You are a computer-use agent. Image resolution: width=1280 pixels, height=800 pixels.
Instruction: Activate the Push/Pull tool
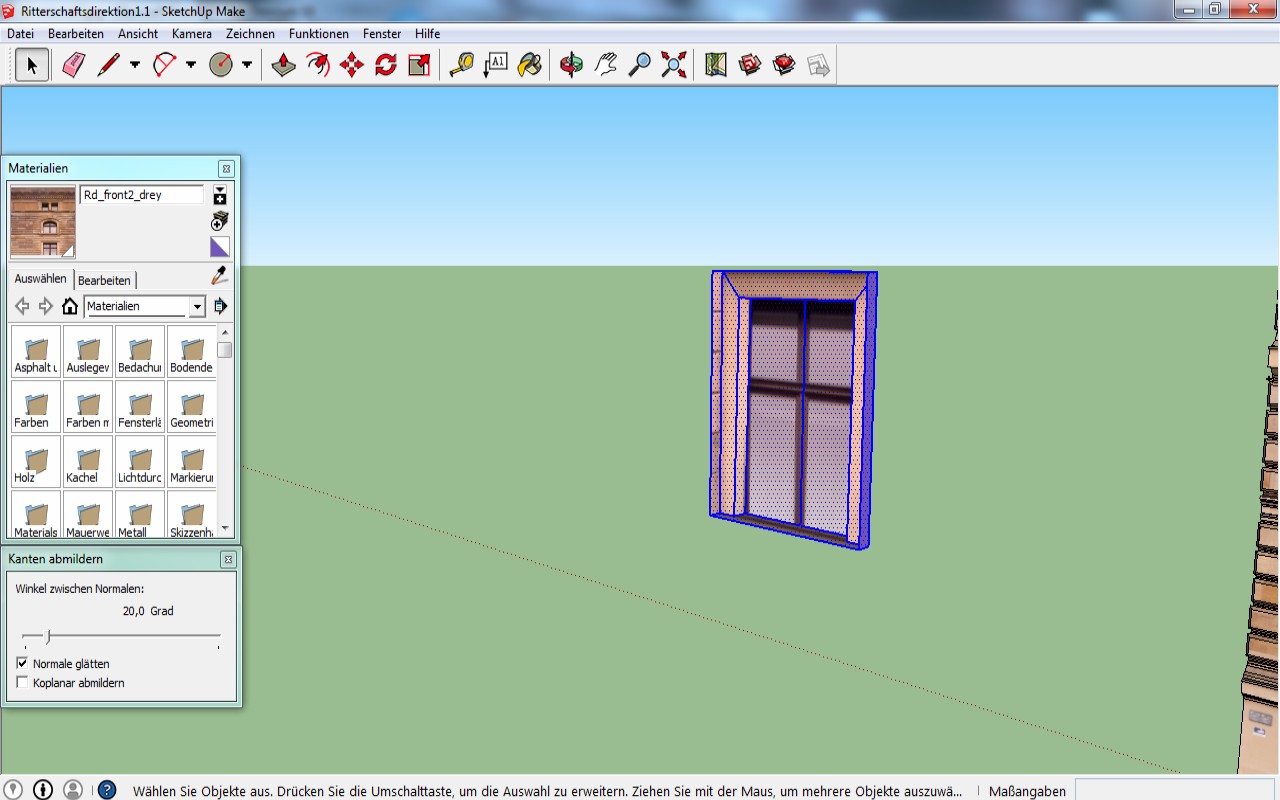pos(284,66)
